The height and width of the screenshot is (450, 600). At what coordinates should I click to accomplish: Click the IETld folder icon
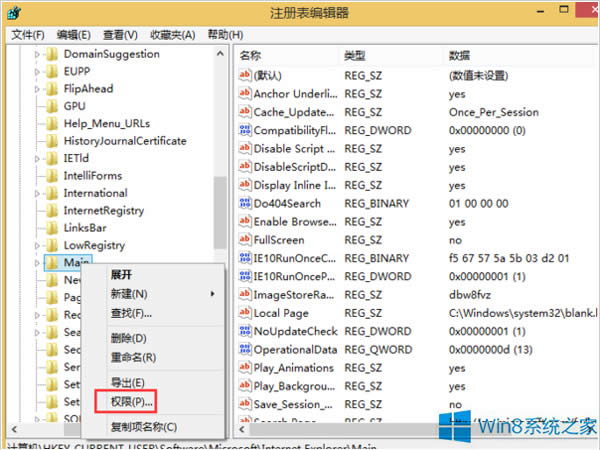coord(52,158)
